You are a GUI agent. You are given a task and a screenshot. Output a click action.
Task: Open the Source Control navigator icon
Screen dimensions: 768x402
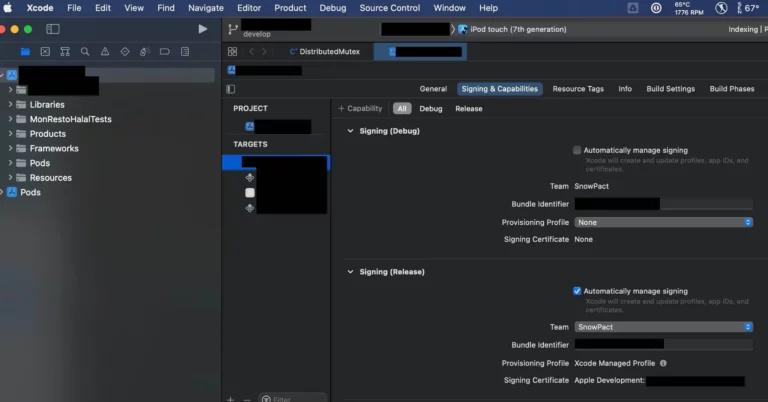(x=45, y=51)
